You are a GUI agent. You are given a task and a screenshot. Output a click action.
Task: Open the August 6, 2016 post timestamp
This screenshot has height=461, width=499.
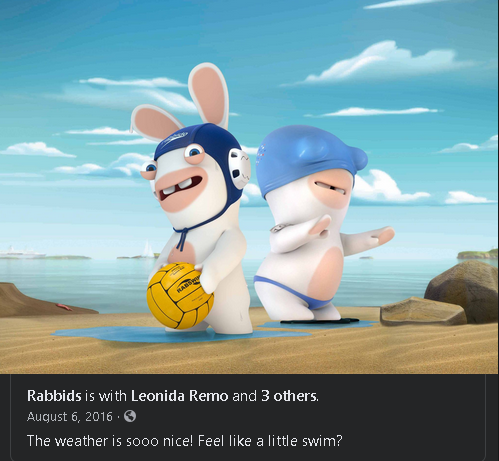pos(70,417)
